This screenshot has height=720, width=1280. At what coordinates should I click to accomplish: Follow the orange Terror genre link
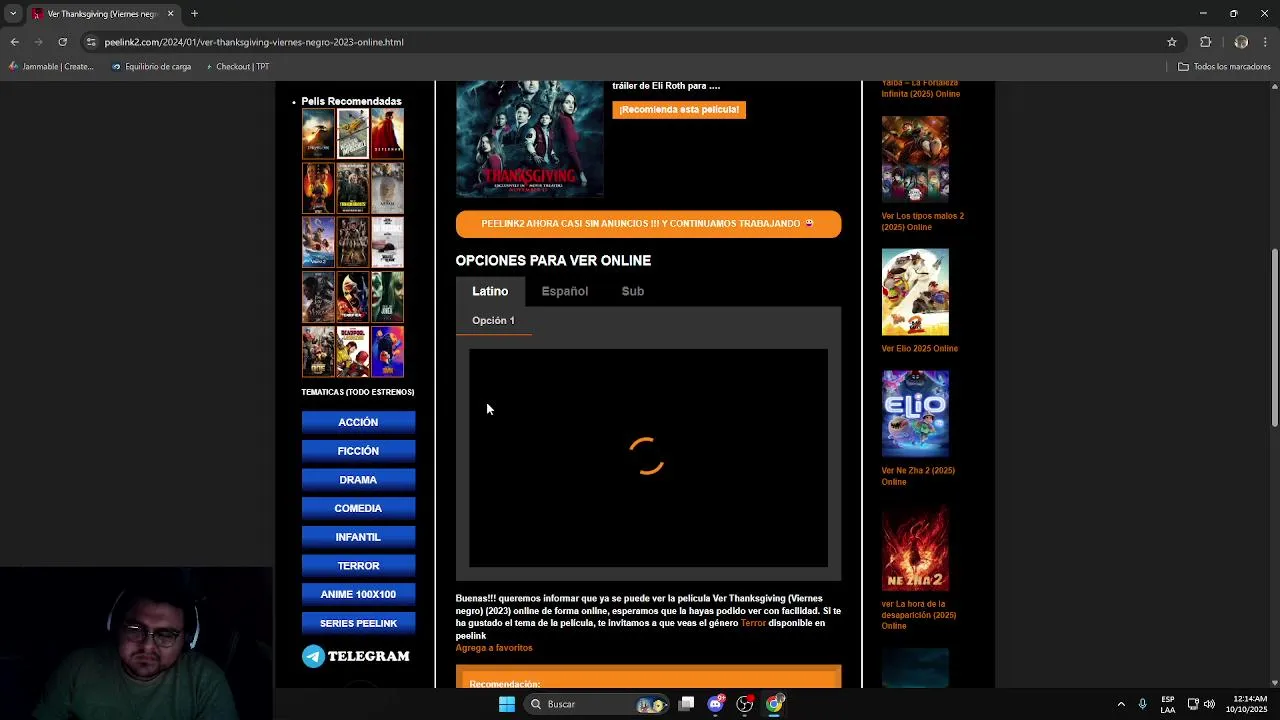pos(753,623)
